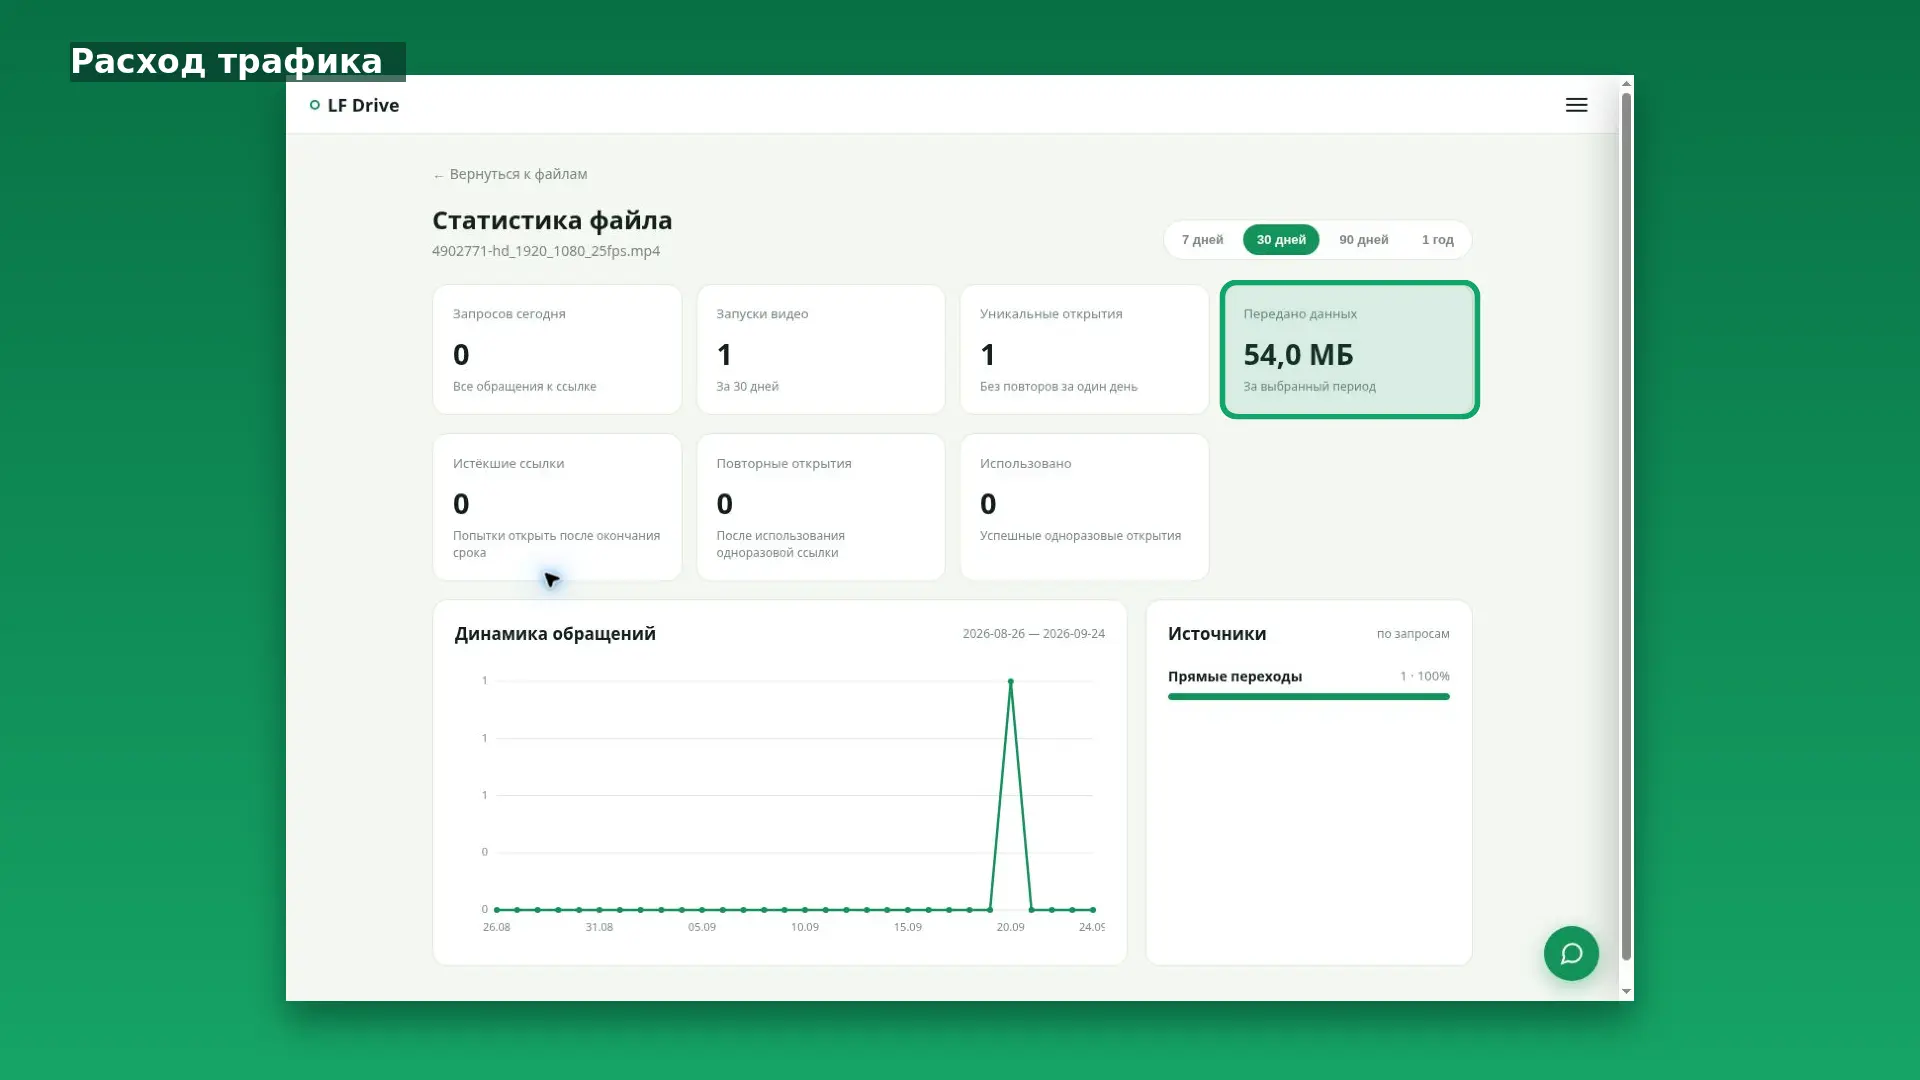Click the Уникальные открытия card
The image size is (1920, 1080).
point(1084,349)
